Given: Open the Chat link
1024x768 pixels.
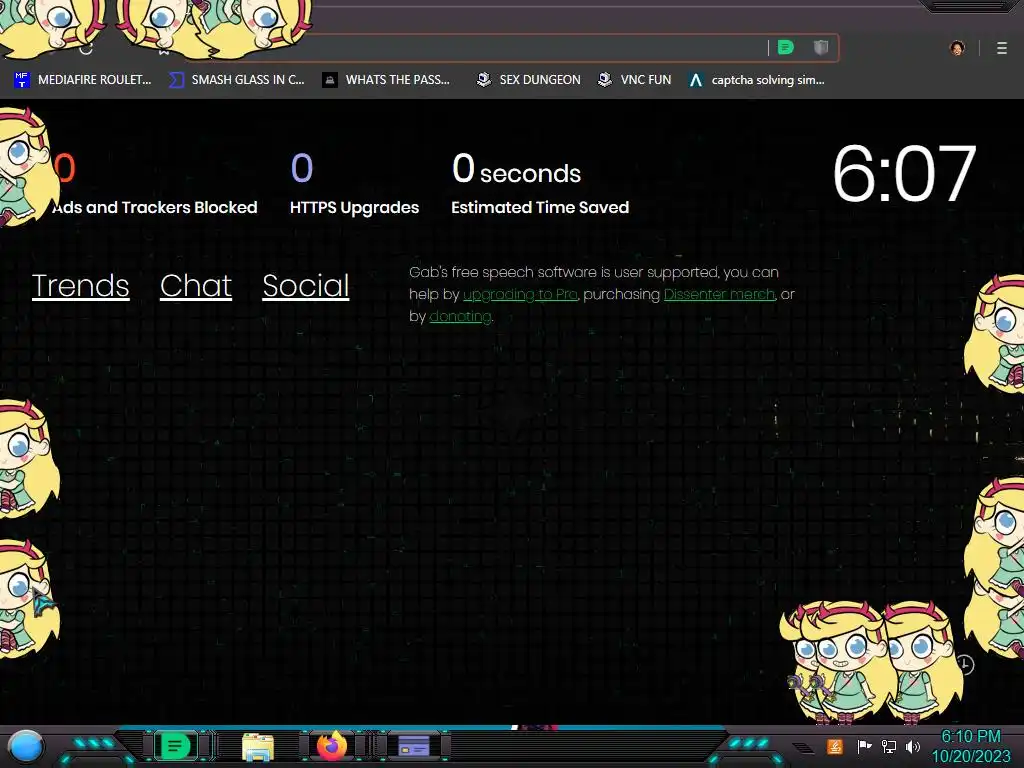Looking at the screenshot, I should click(x=196, y=286).
